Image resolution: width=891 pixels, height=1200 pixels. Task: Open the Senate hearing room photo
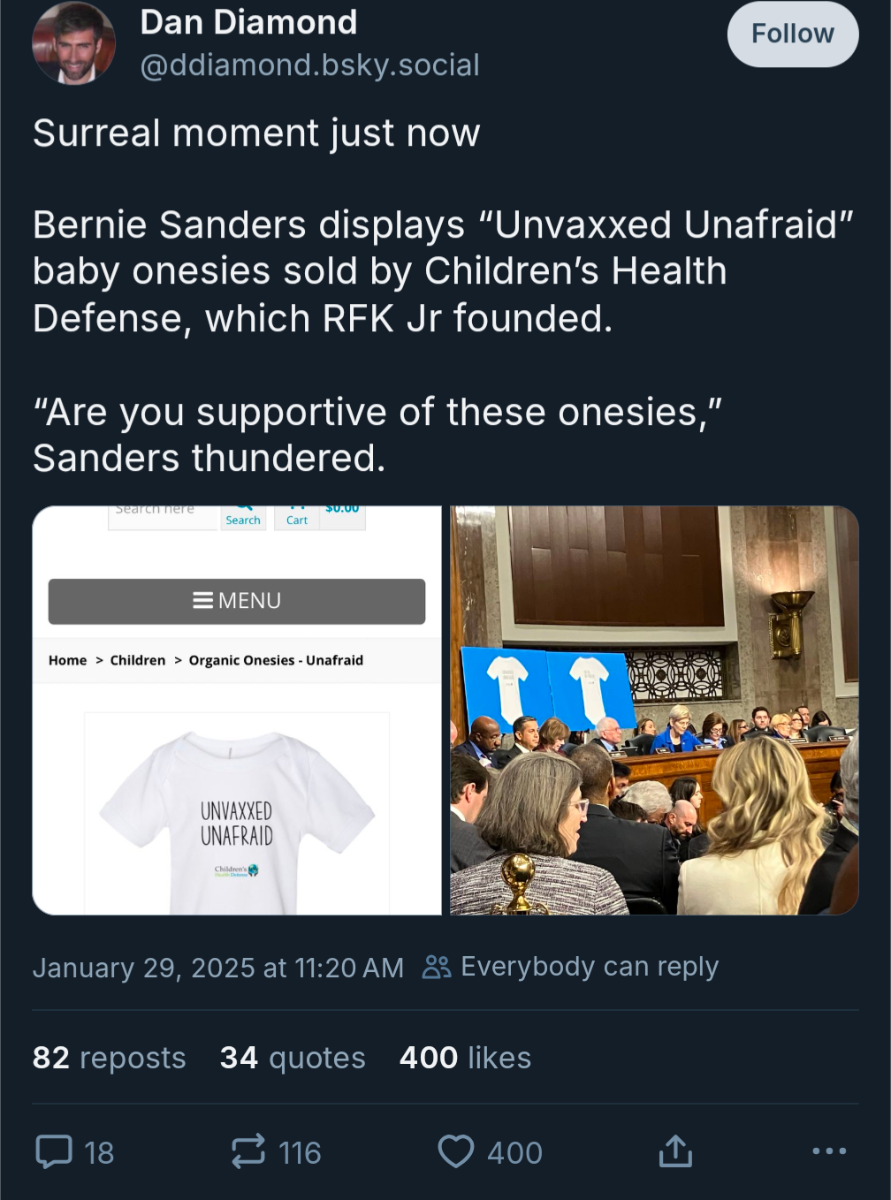click(x=654, y=710)
